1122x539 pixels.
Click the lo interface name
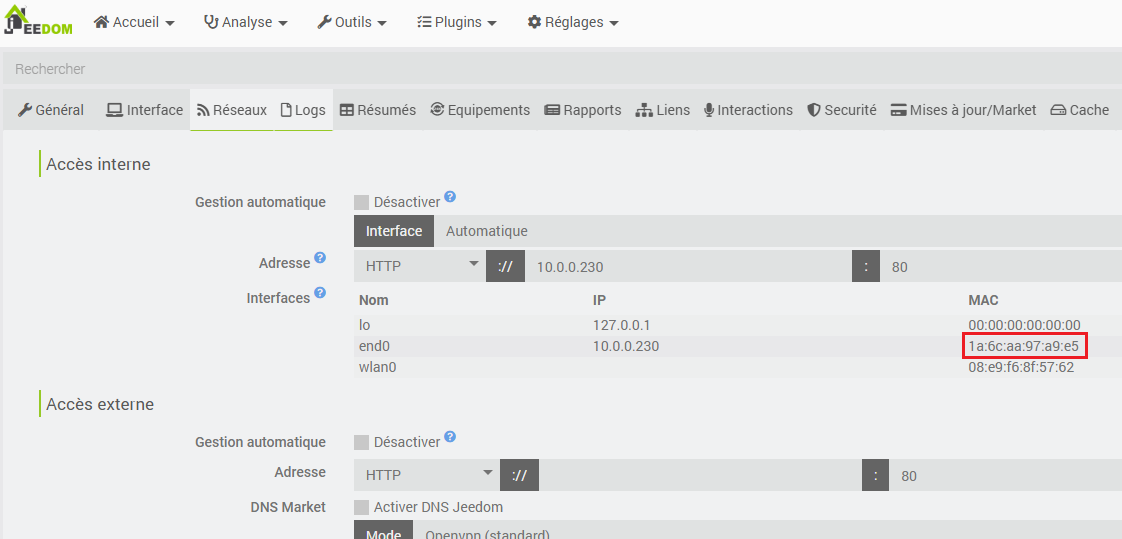[x=364, y=325]
